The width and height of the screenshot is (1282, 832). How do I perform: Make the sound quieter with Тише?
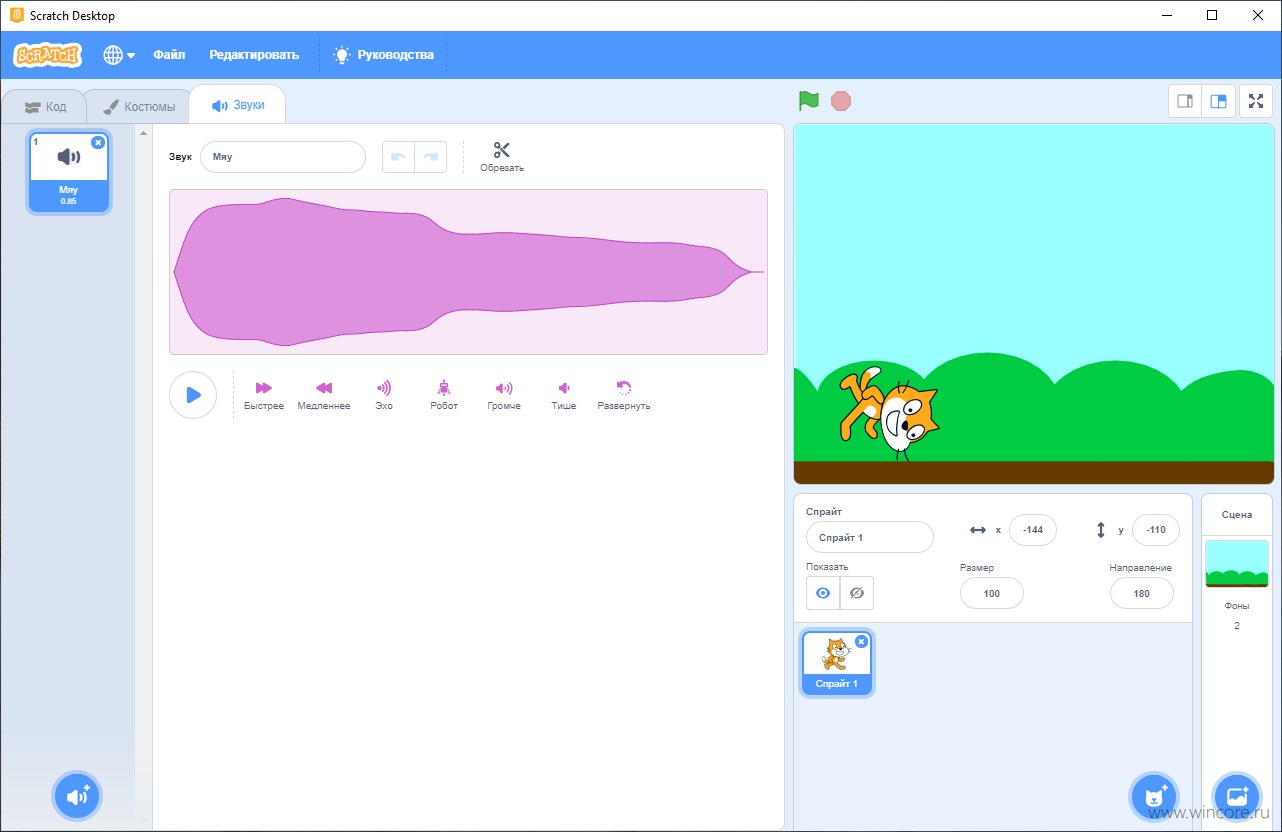click(x=564, y=395)
